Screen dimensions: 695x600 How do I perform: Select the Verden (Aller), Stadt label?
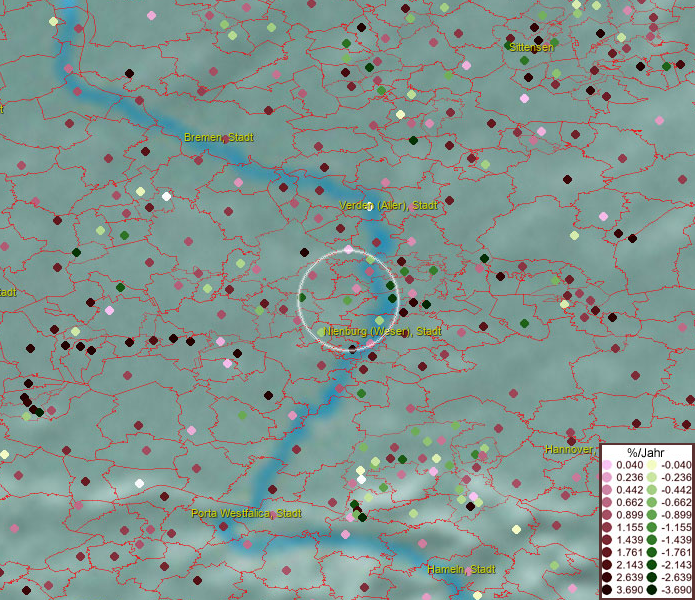pyautogui.click(x=388, y=205)
